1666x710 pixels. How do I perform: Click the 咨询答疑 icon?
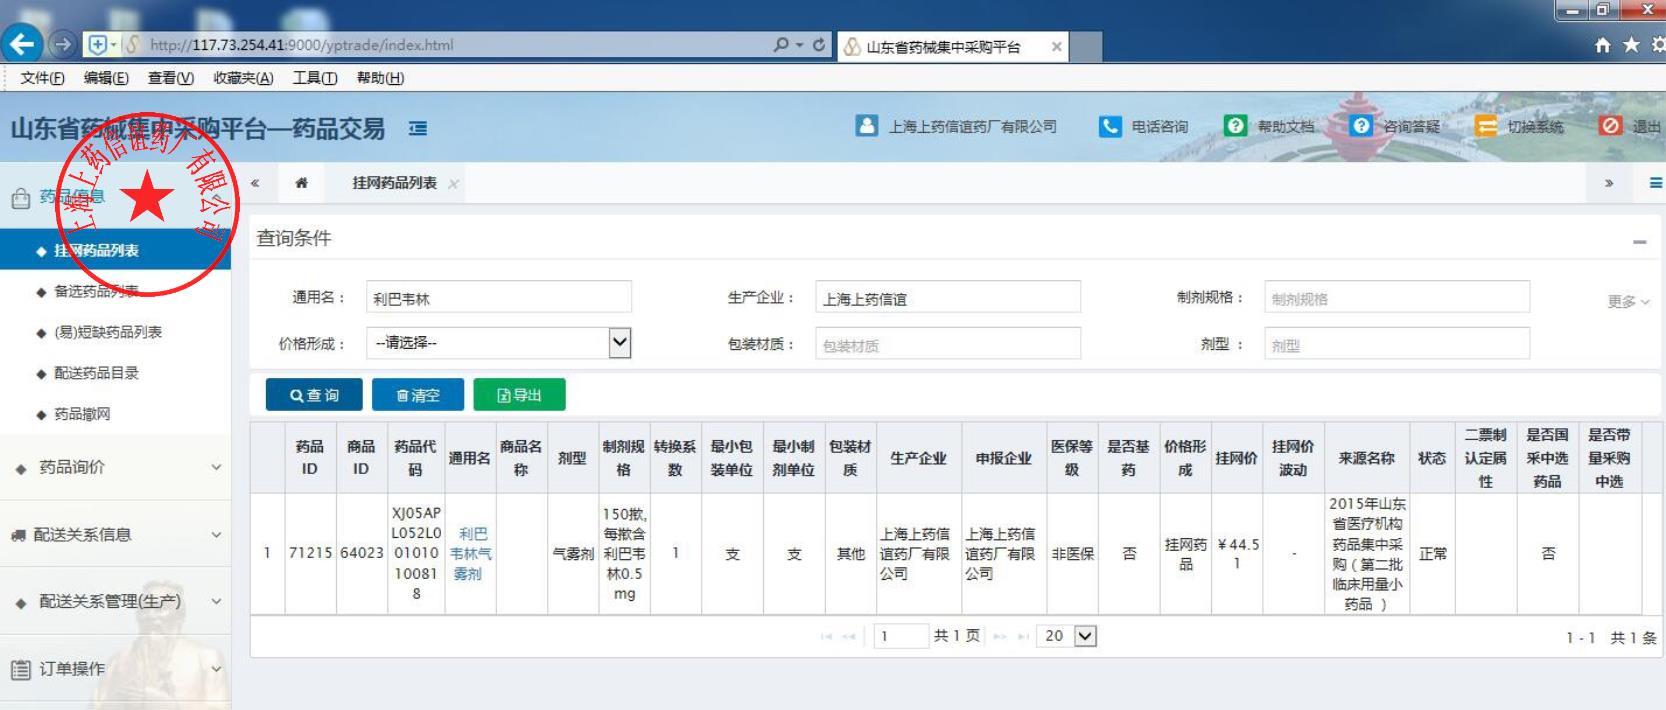1360,126
